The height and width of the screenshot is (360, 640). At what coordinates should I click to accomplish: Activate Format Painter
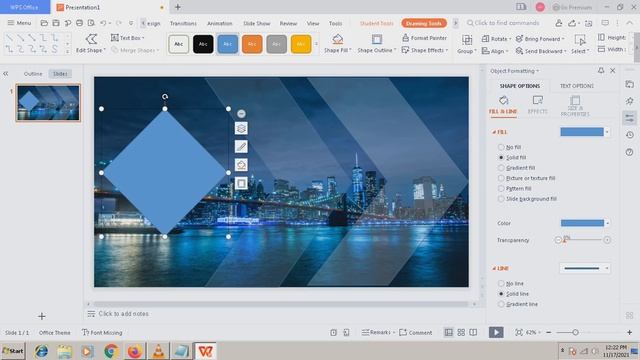(424, 38)
